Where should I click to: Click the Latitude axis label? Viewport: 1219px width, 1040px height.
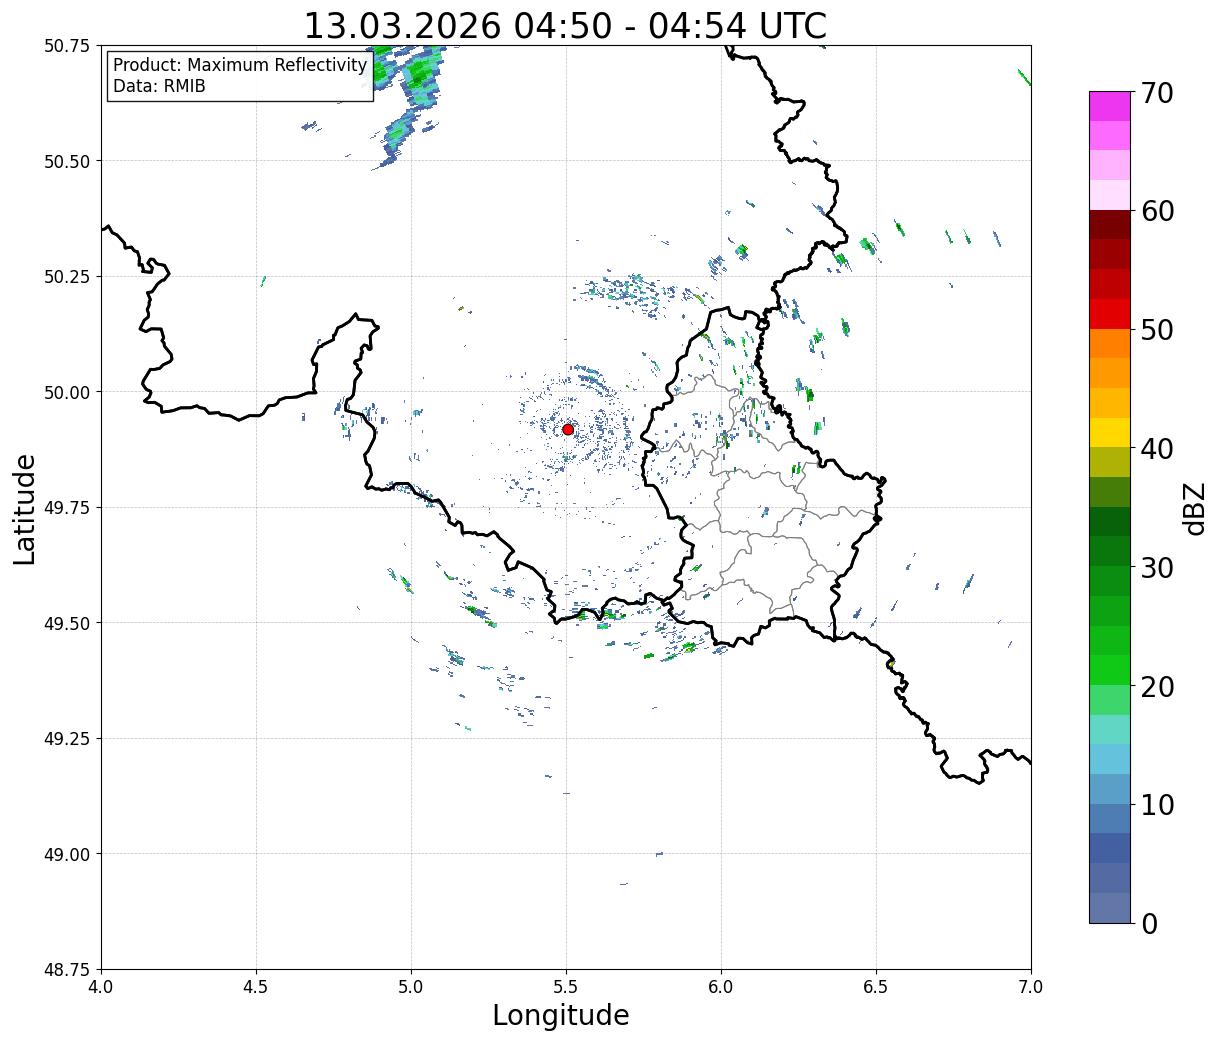click(x=25, y=509)
